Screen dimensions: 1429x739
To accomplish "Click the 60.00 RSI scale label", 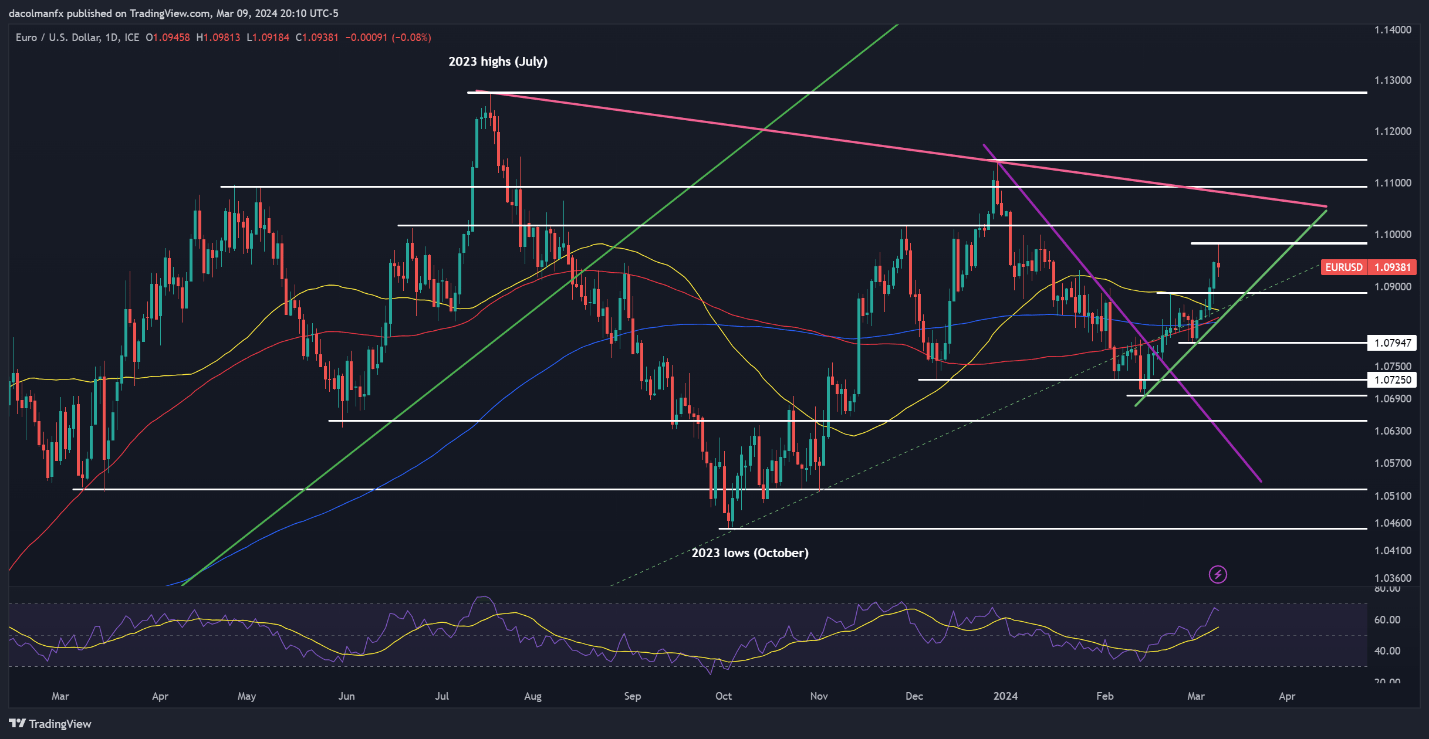I will click(1385, 620).
